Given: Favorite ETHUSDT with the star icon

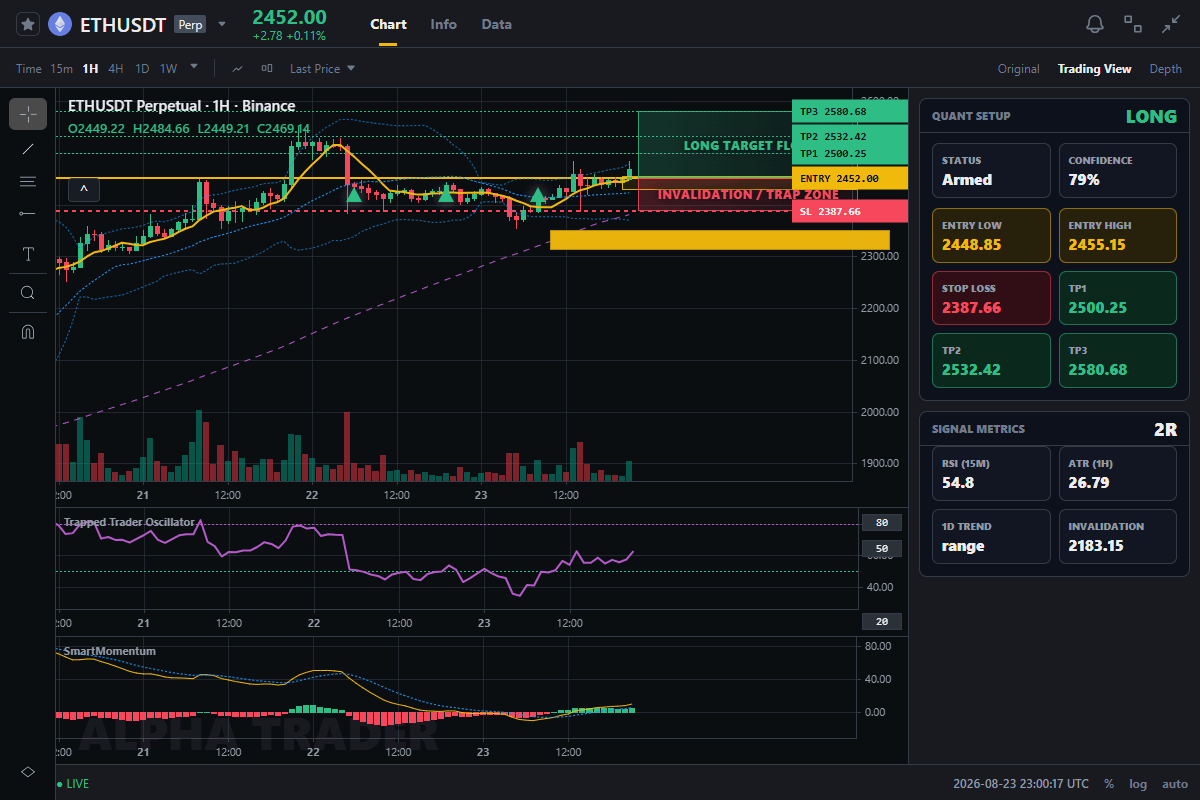Looking at the screenshot, I should [28, 25].
